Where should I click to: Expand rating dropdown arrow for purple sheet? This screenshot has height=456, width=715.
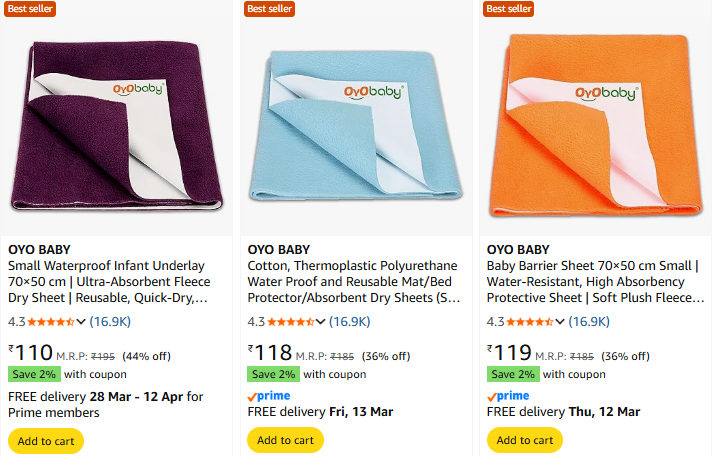(82, 322)
